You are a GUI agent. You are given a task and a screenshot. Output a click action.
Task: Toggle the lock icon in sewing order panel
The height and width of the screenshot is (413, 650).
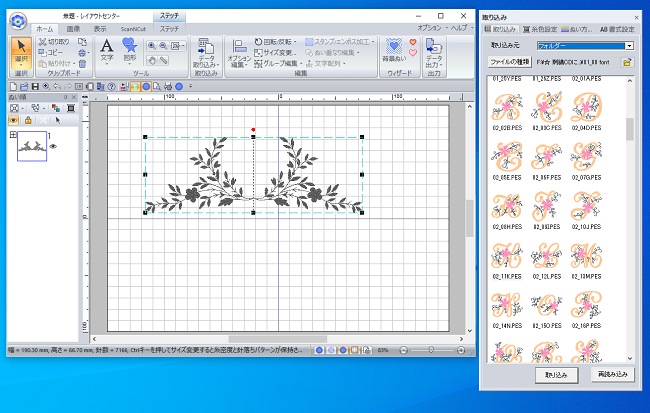pos(28,119)
